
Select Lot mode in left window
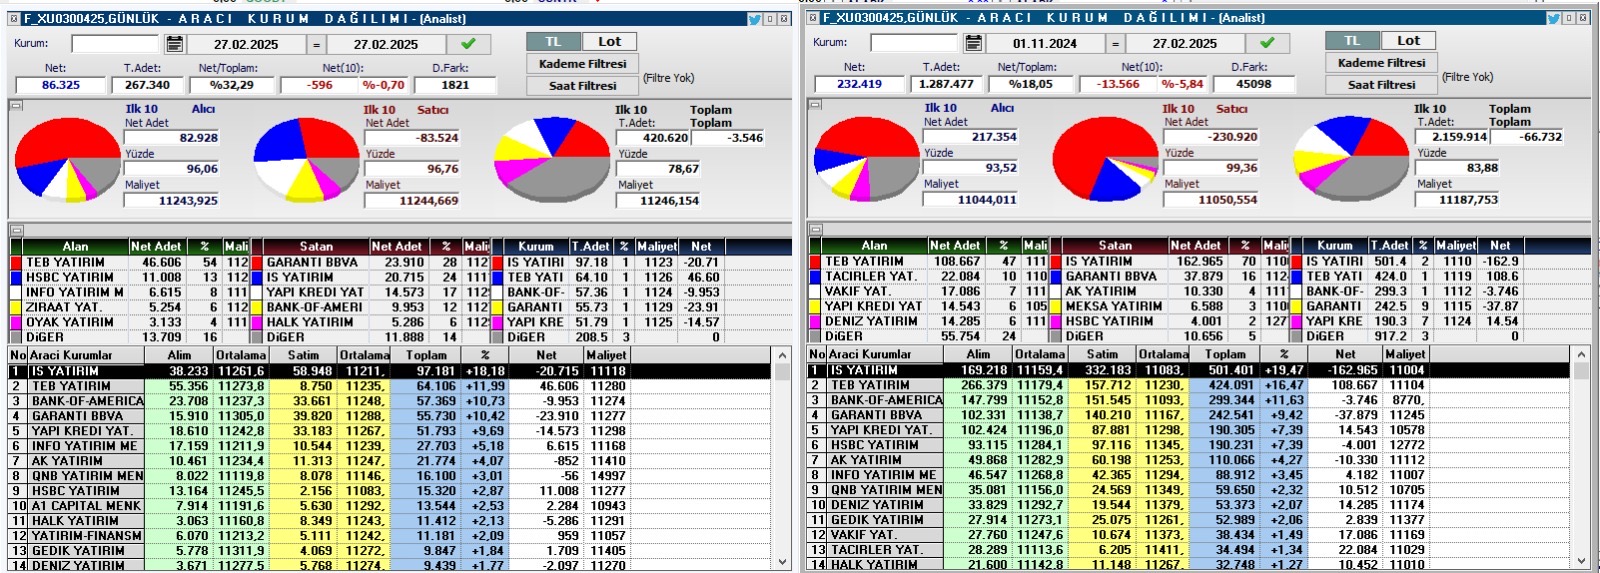point(609,42)
